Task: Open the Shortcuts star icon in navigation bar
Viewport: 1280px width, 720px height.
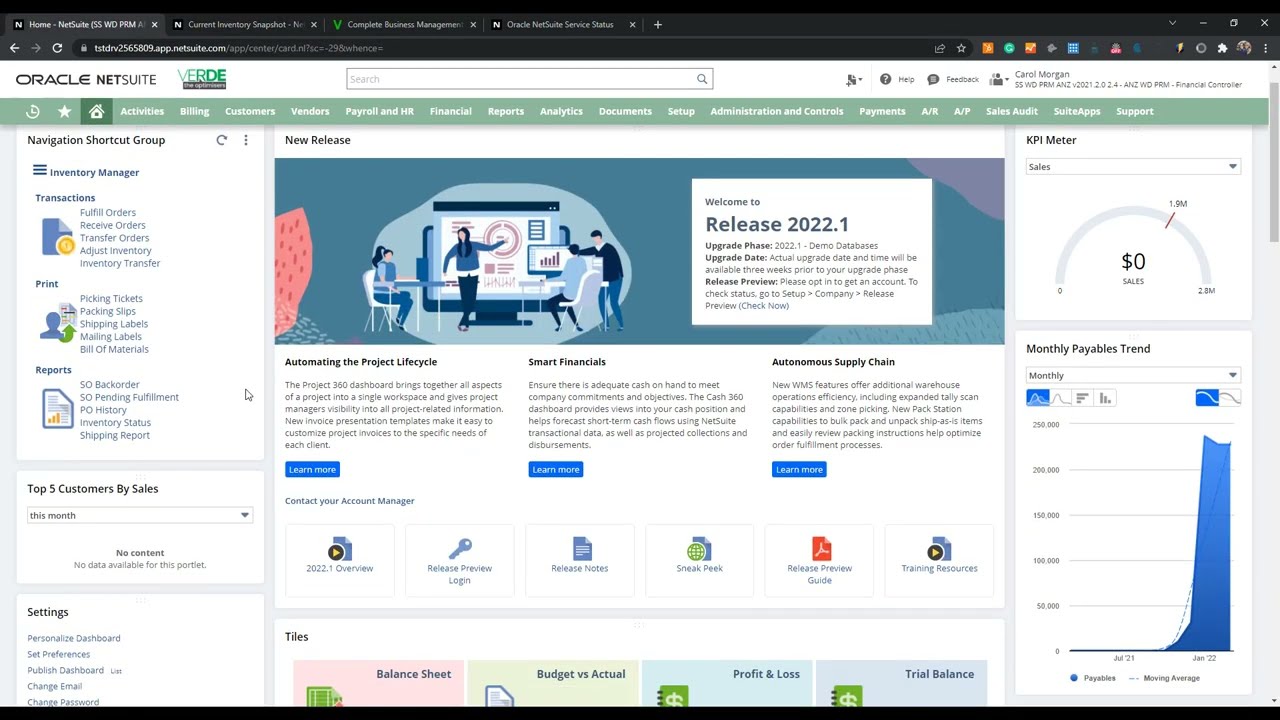Action: click(x=65, y=111)
